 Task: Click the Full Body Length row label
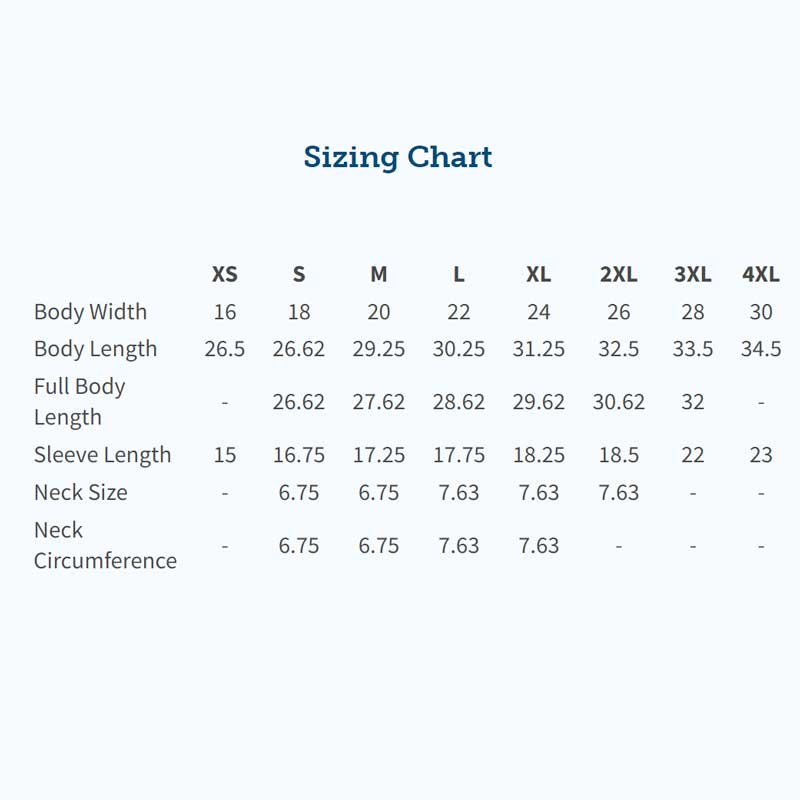80,401
